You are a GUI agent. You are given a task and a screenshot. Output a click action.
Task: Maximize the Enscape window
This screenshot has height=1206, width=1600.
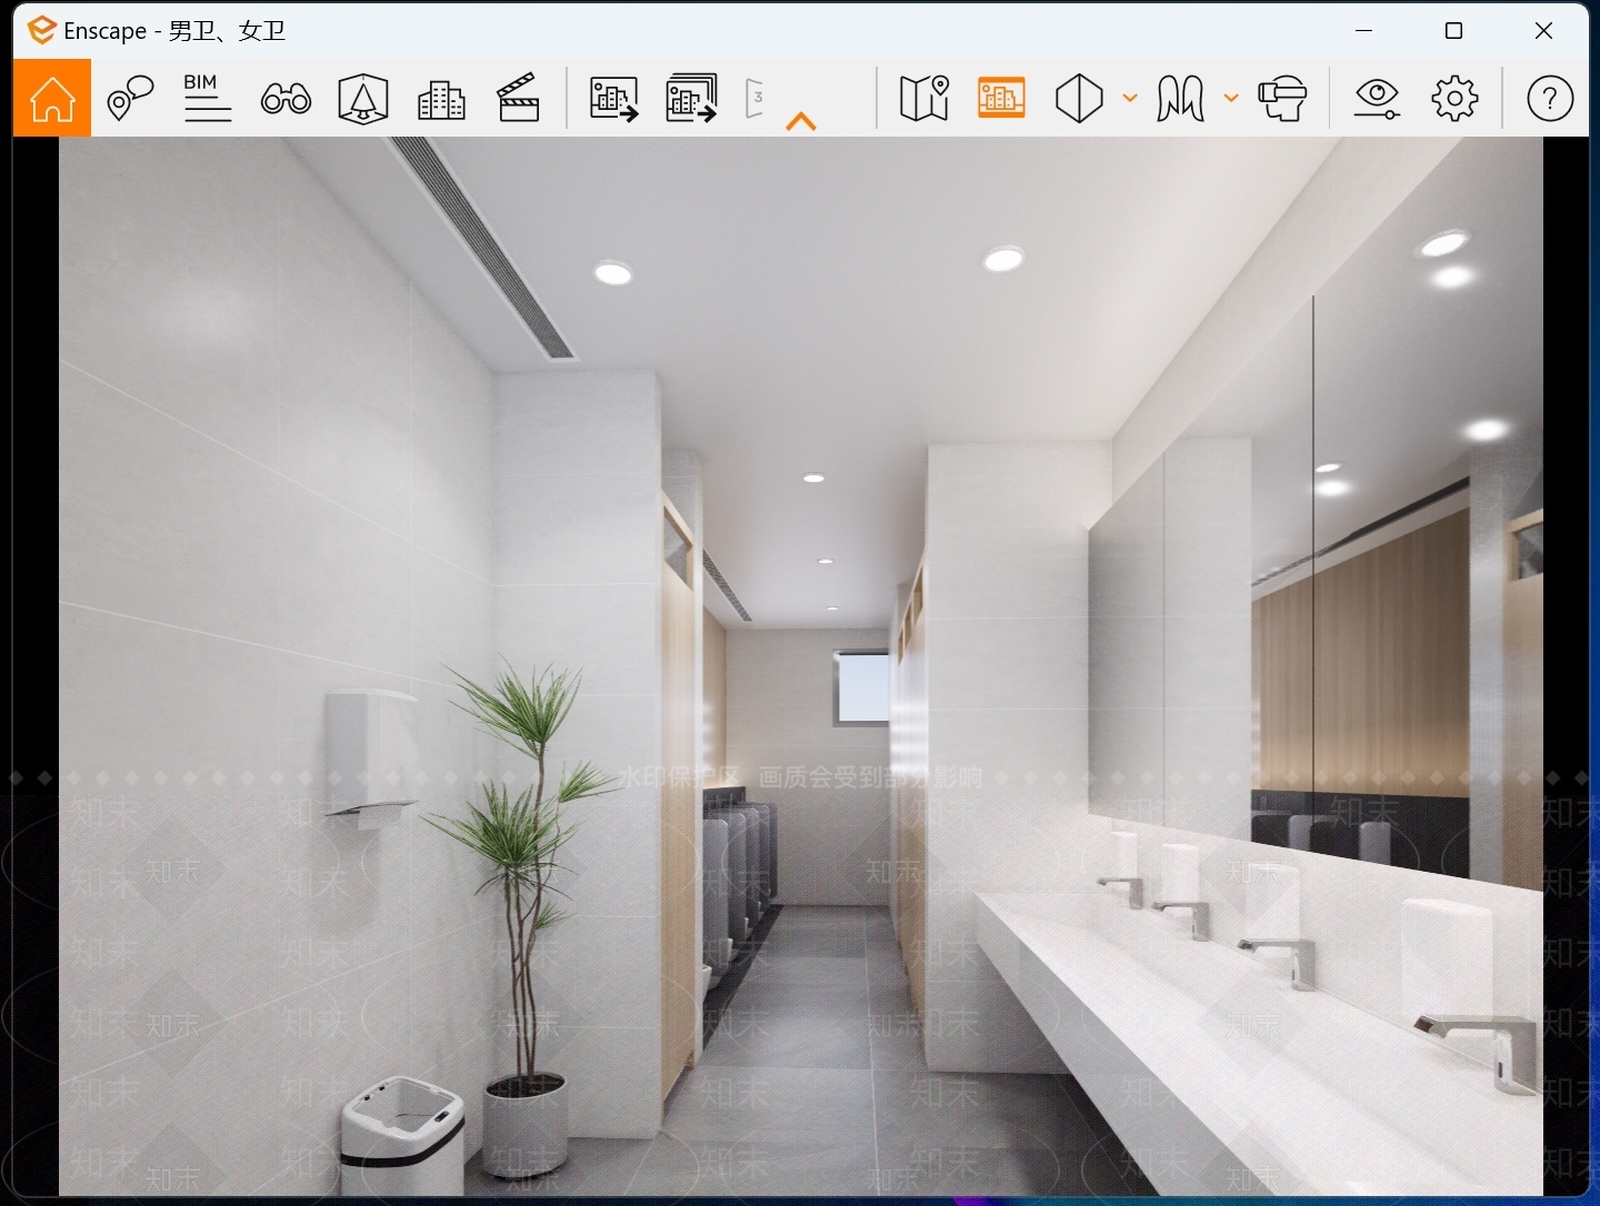pyautogui.click(x=1454, y=31)
